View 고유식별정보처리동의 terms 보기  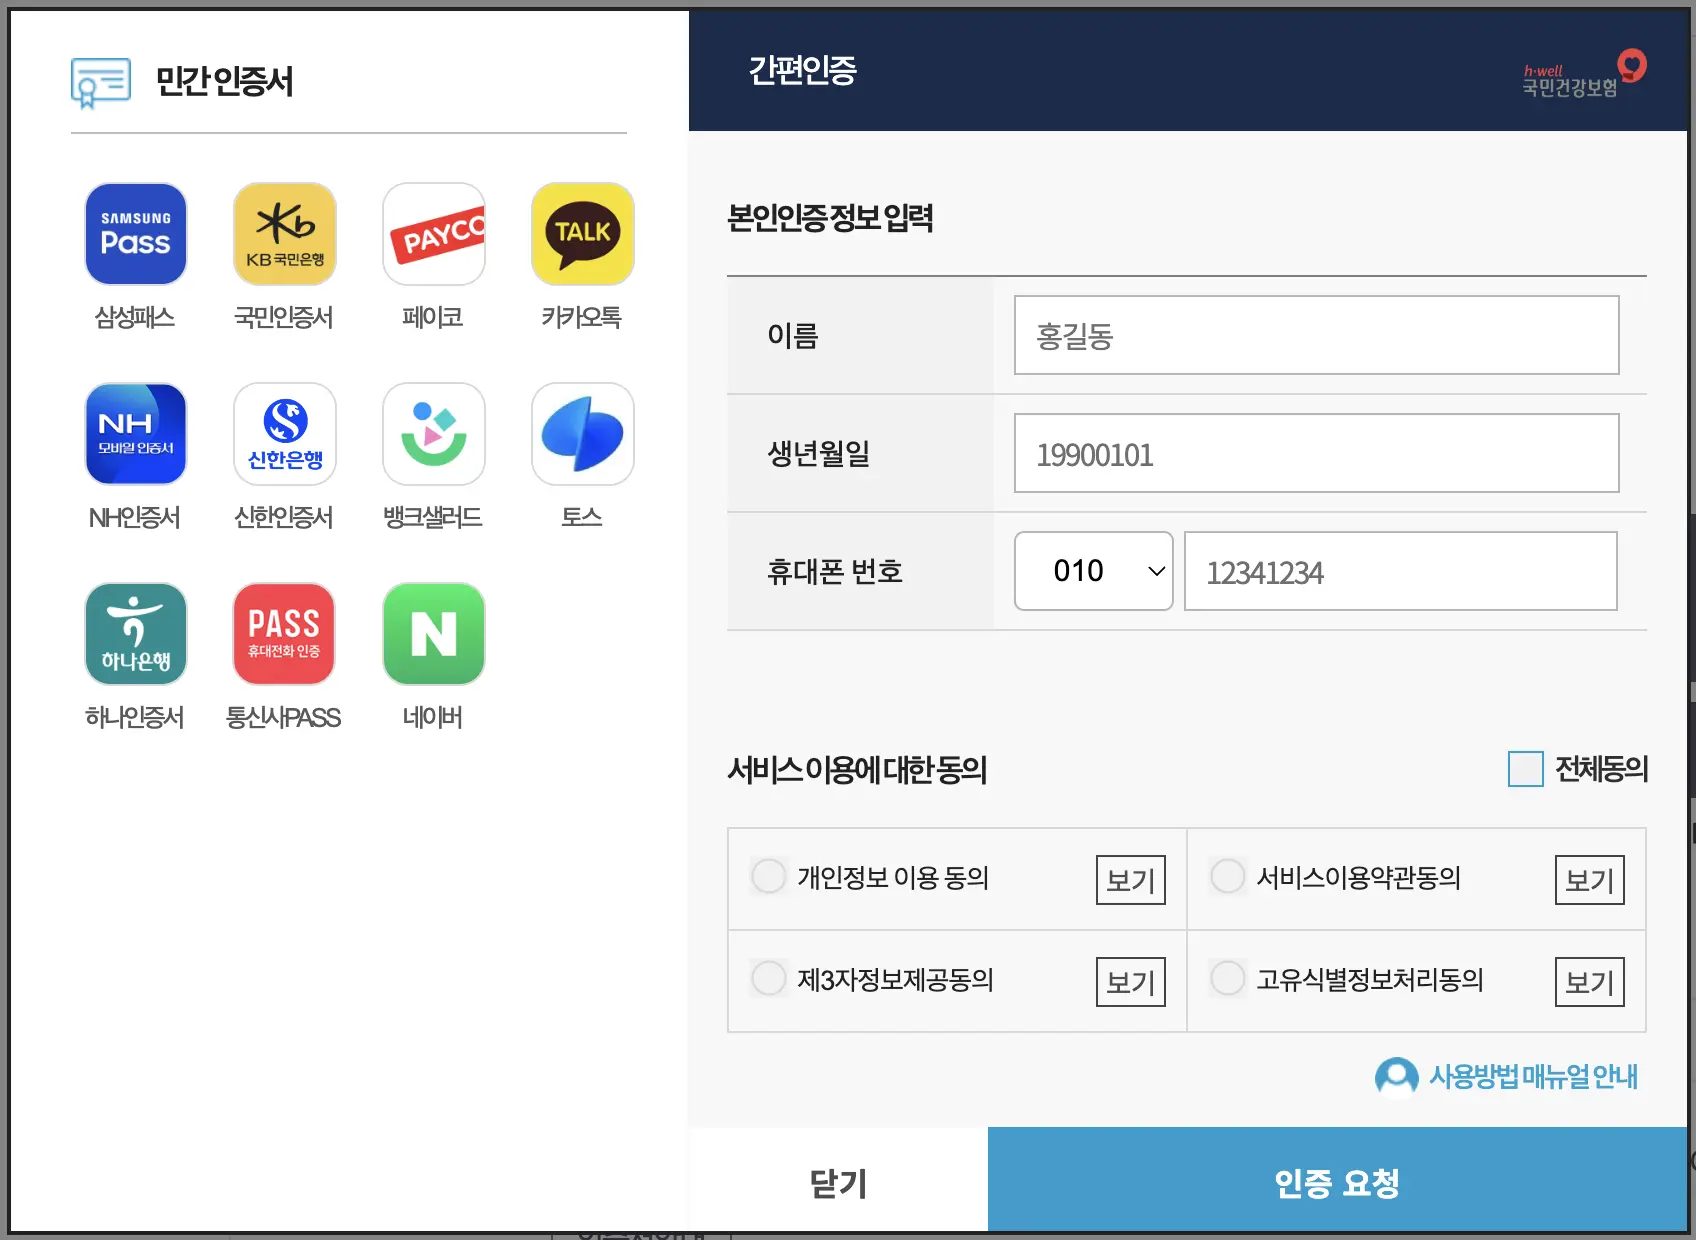[1590, 982]
